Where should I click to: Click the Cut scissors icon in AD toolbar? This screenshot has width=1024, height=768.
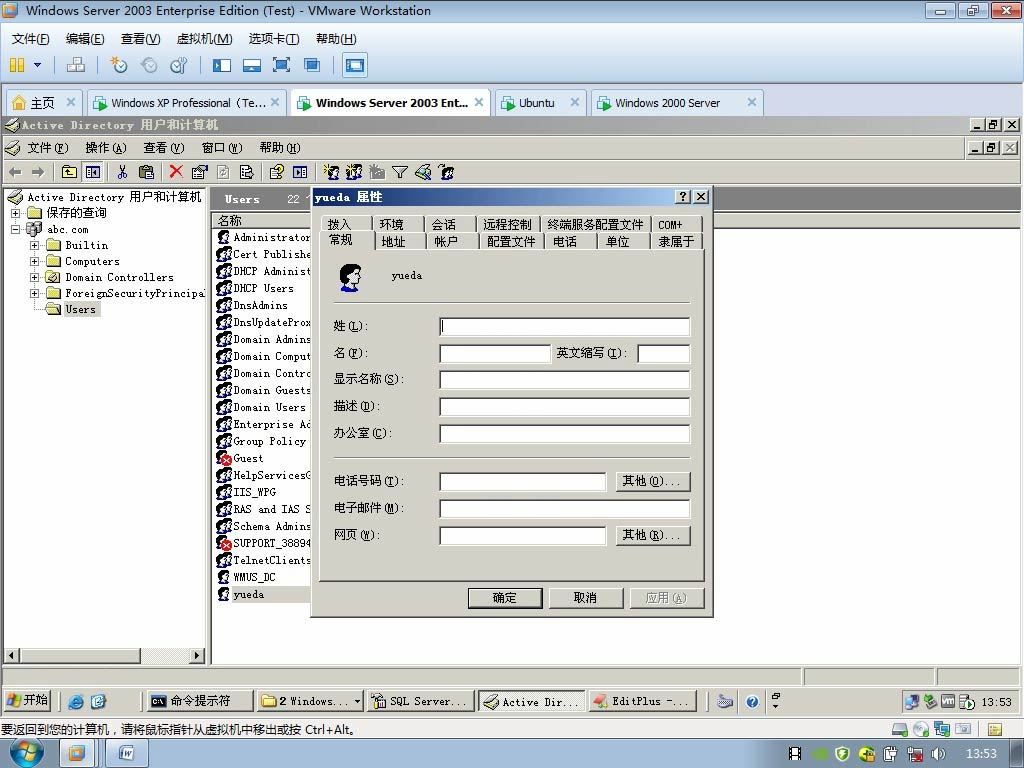[122, 172]
